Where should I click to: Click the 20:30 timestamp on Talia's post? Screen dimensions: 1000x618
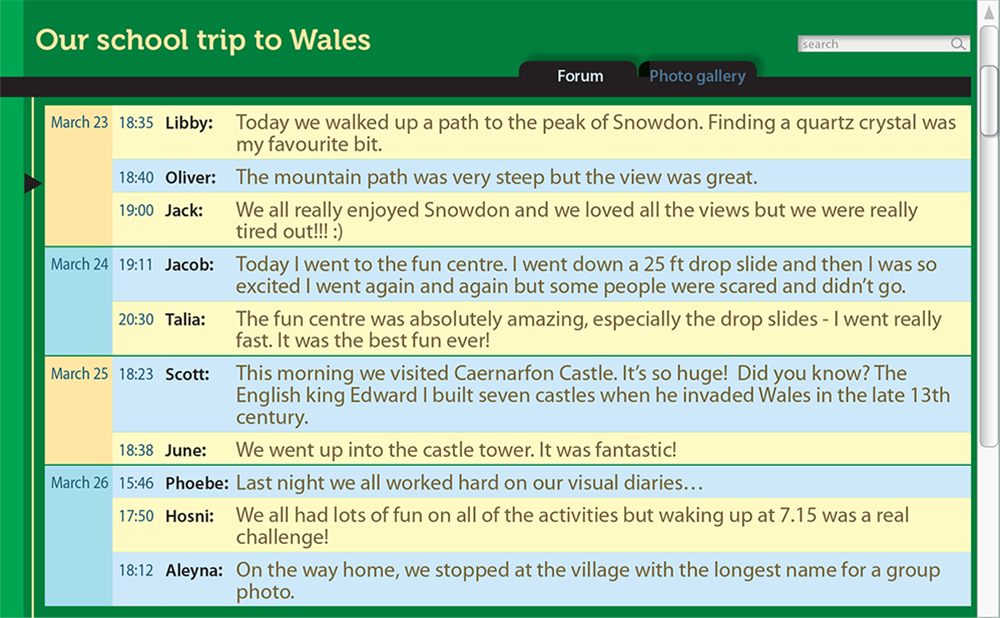136,319
